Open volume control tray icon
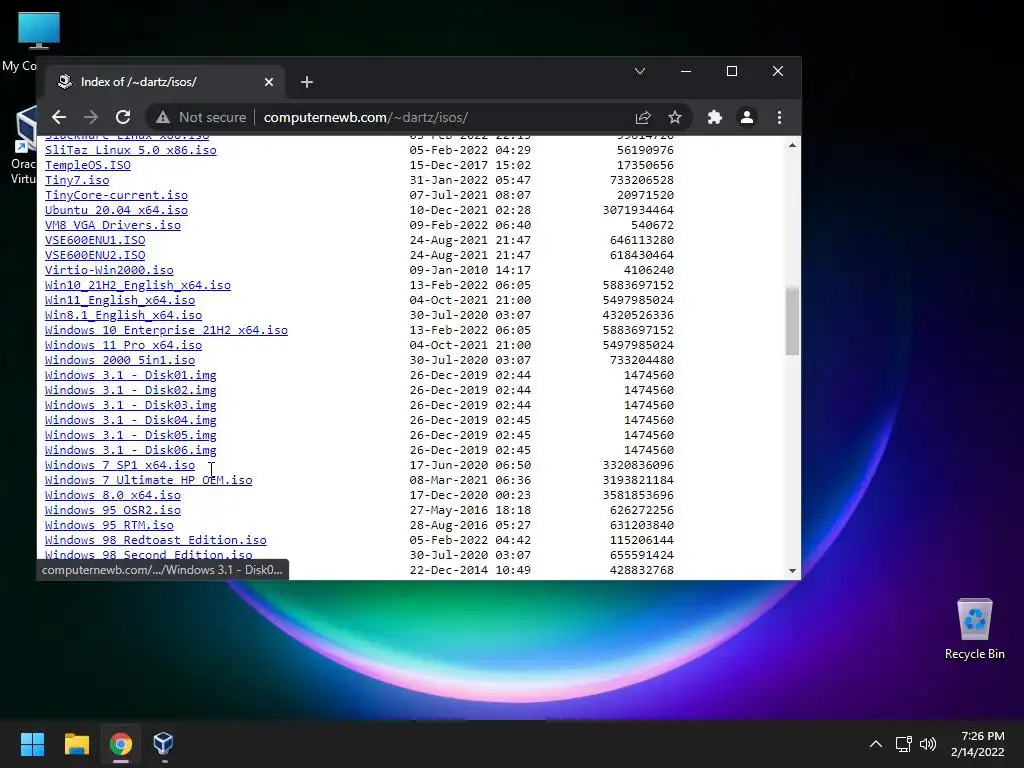 928,744
